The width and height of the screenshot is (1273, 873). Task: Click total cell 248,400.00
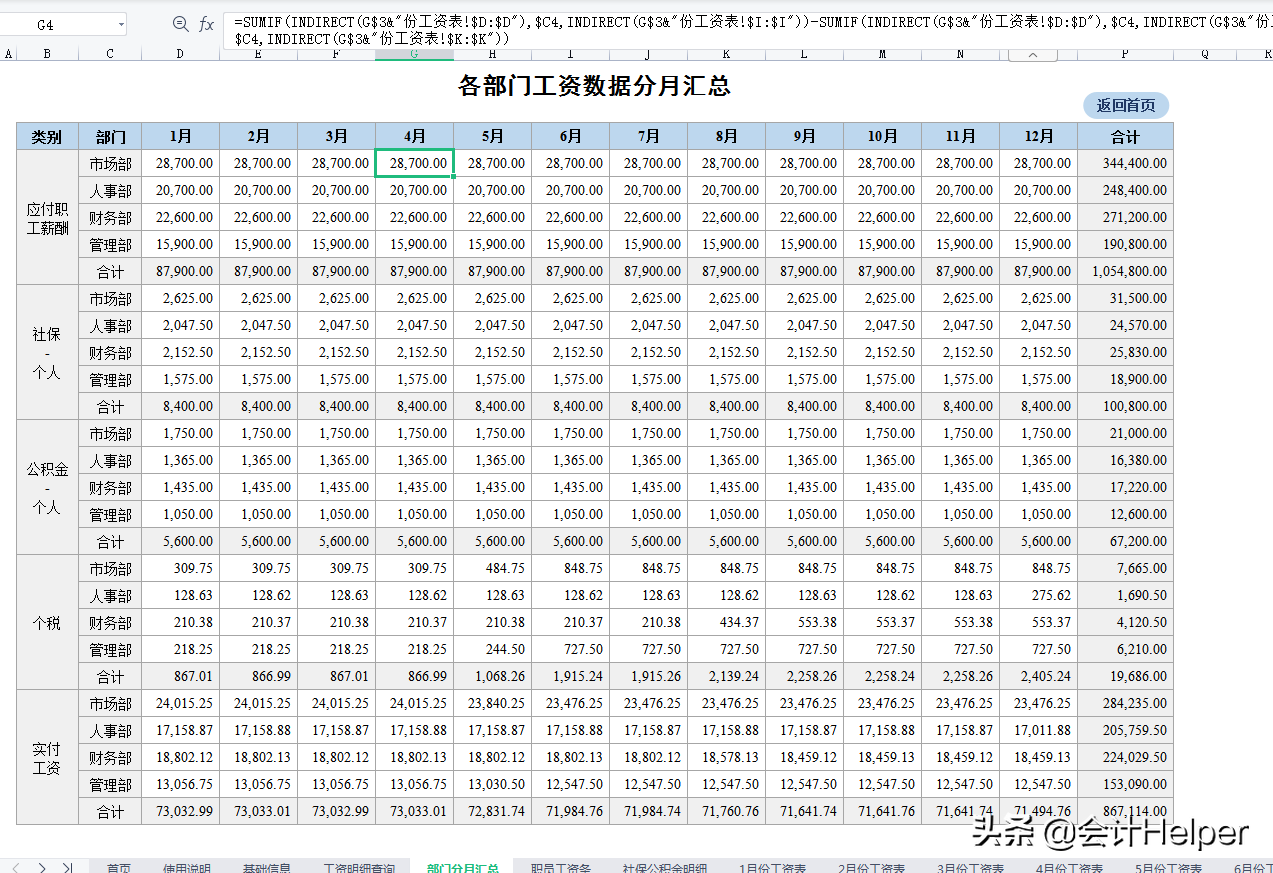[x=1125, y=190]
